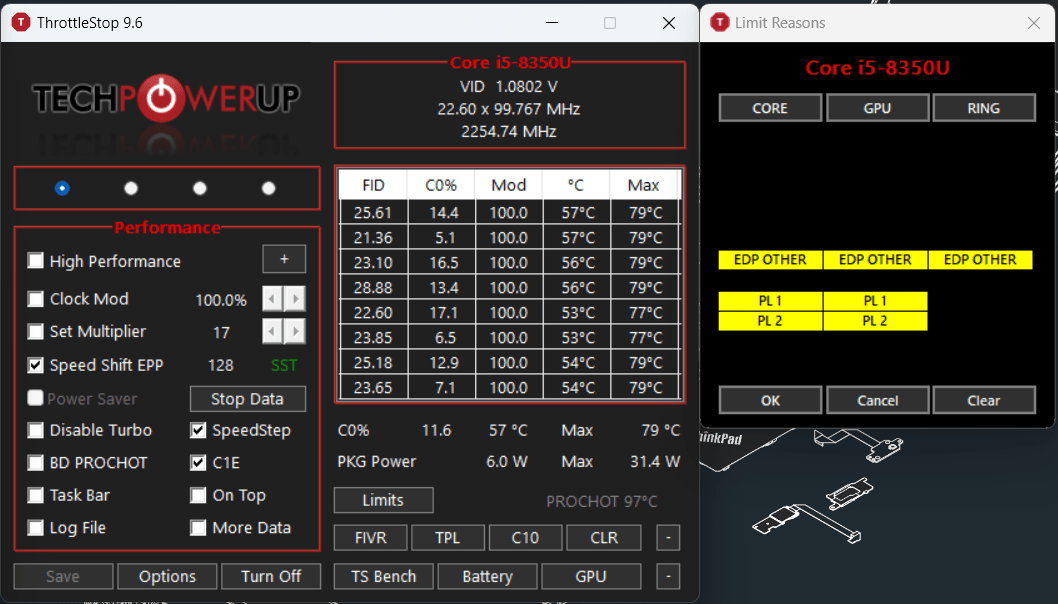The width and height of the screenshot is (1058, 604).
Task: Click the yellow EDP OTHER indicator under RING
Action: (x=980, y=260)
